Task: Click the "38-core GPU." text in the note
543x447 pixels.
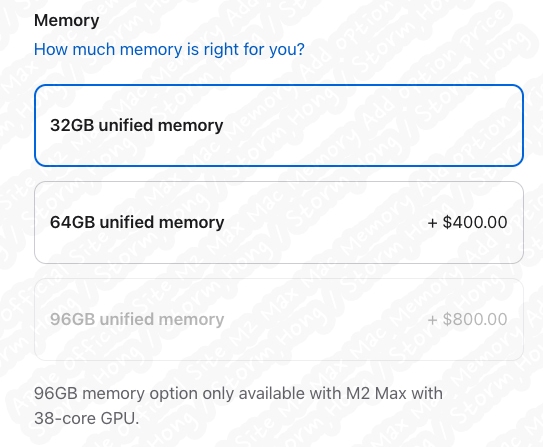Action: click(86, 418)
